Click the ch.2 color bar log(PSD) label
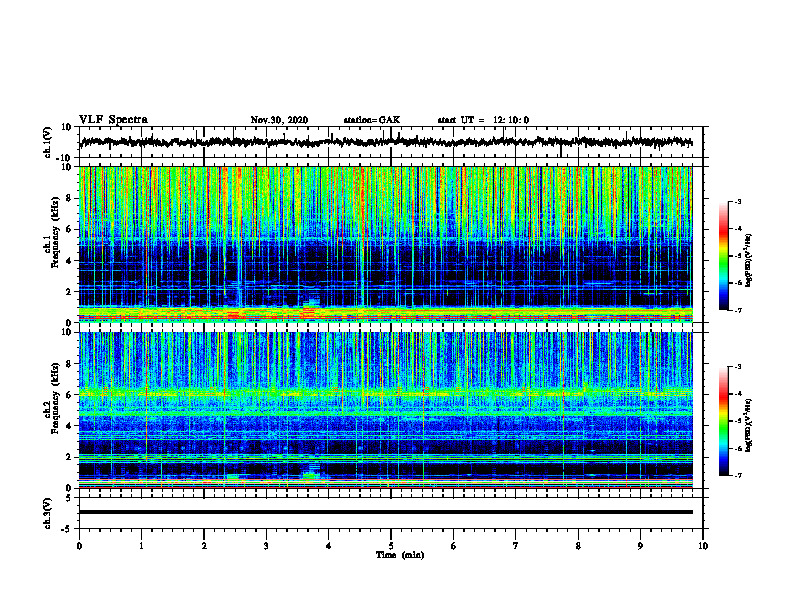The height and width of the screenshot is (612, 792). click(748, 426)
